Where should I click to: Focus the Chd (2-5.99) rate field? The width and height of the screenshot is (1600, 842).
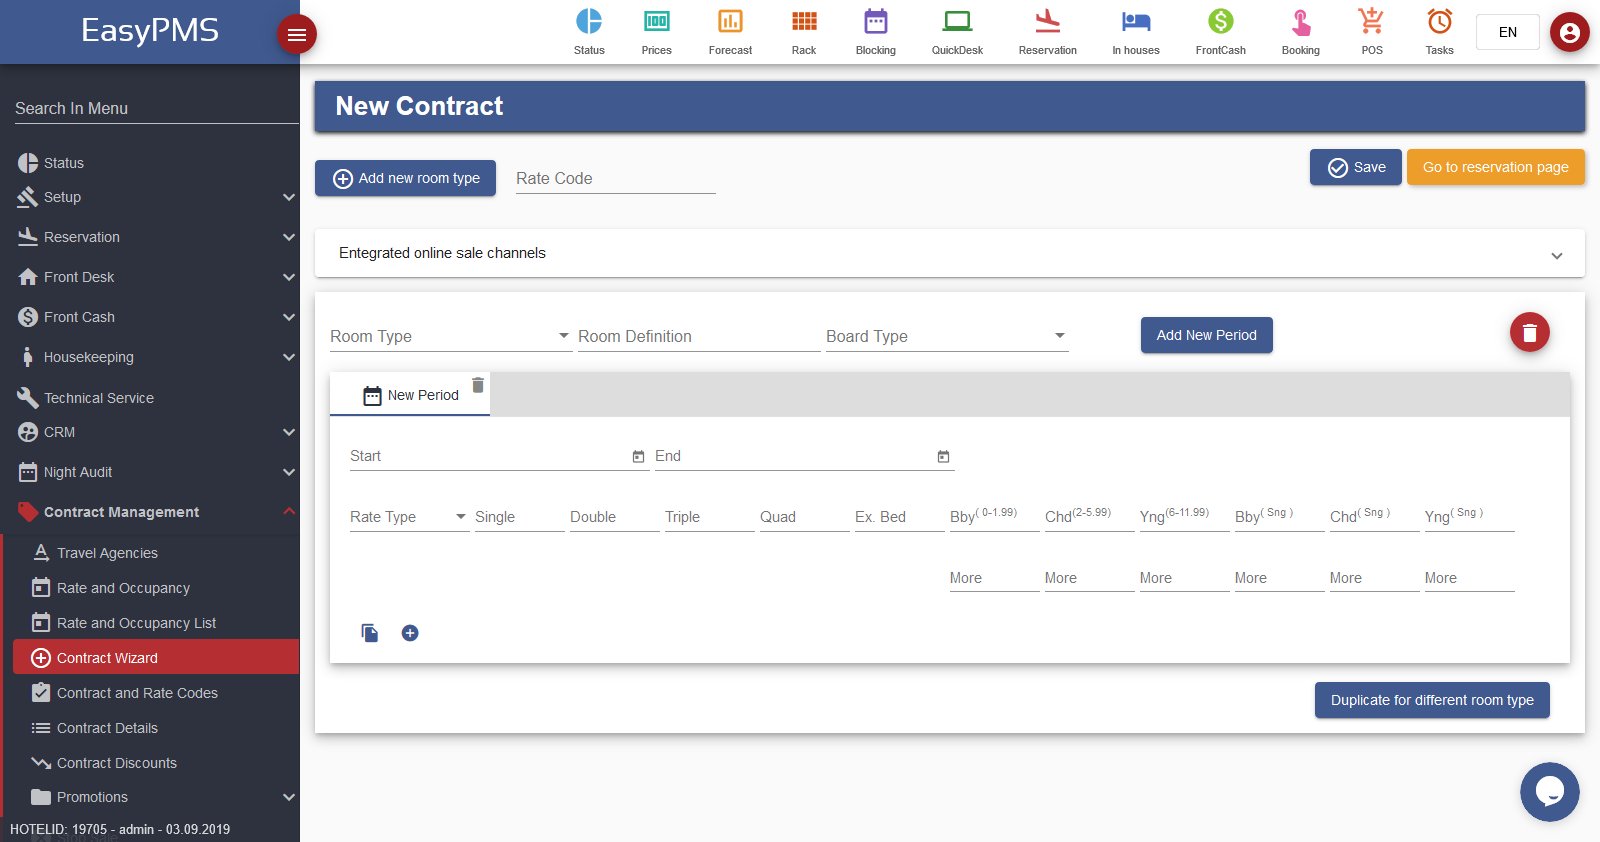pos(1090,516)
